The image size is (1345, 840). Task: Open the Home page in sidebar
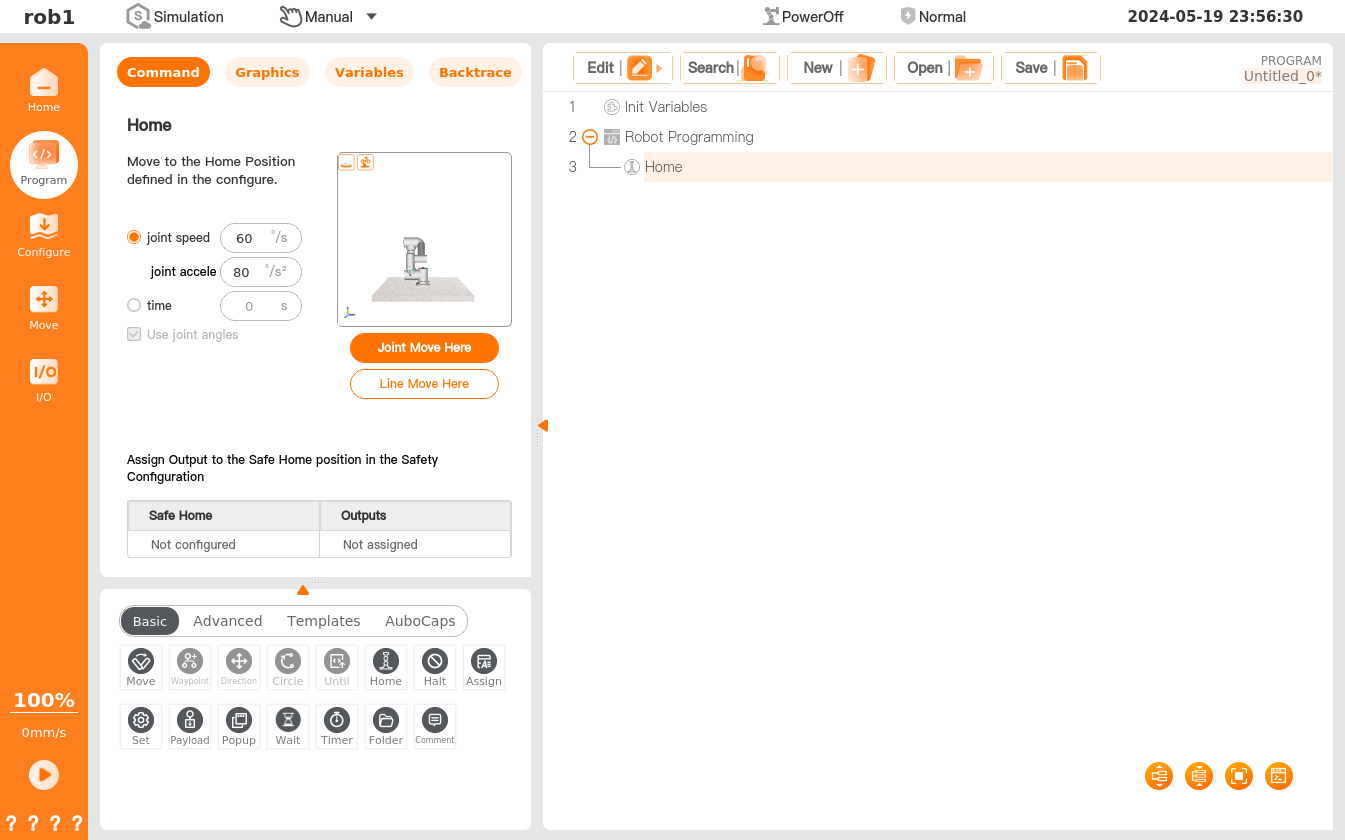(43, 90)
